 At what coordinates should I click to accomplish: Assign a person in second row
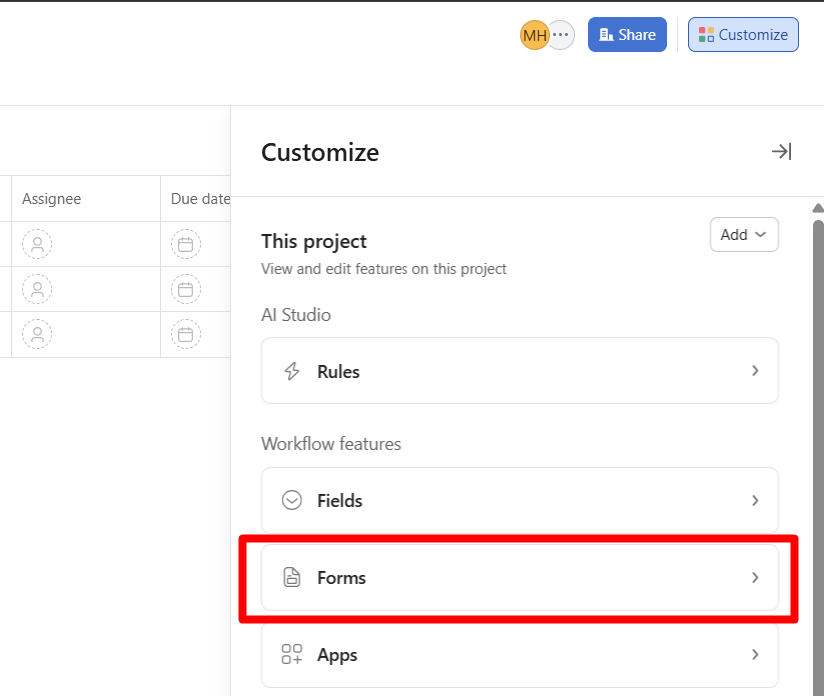pos(37,289)
